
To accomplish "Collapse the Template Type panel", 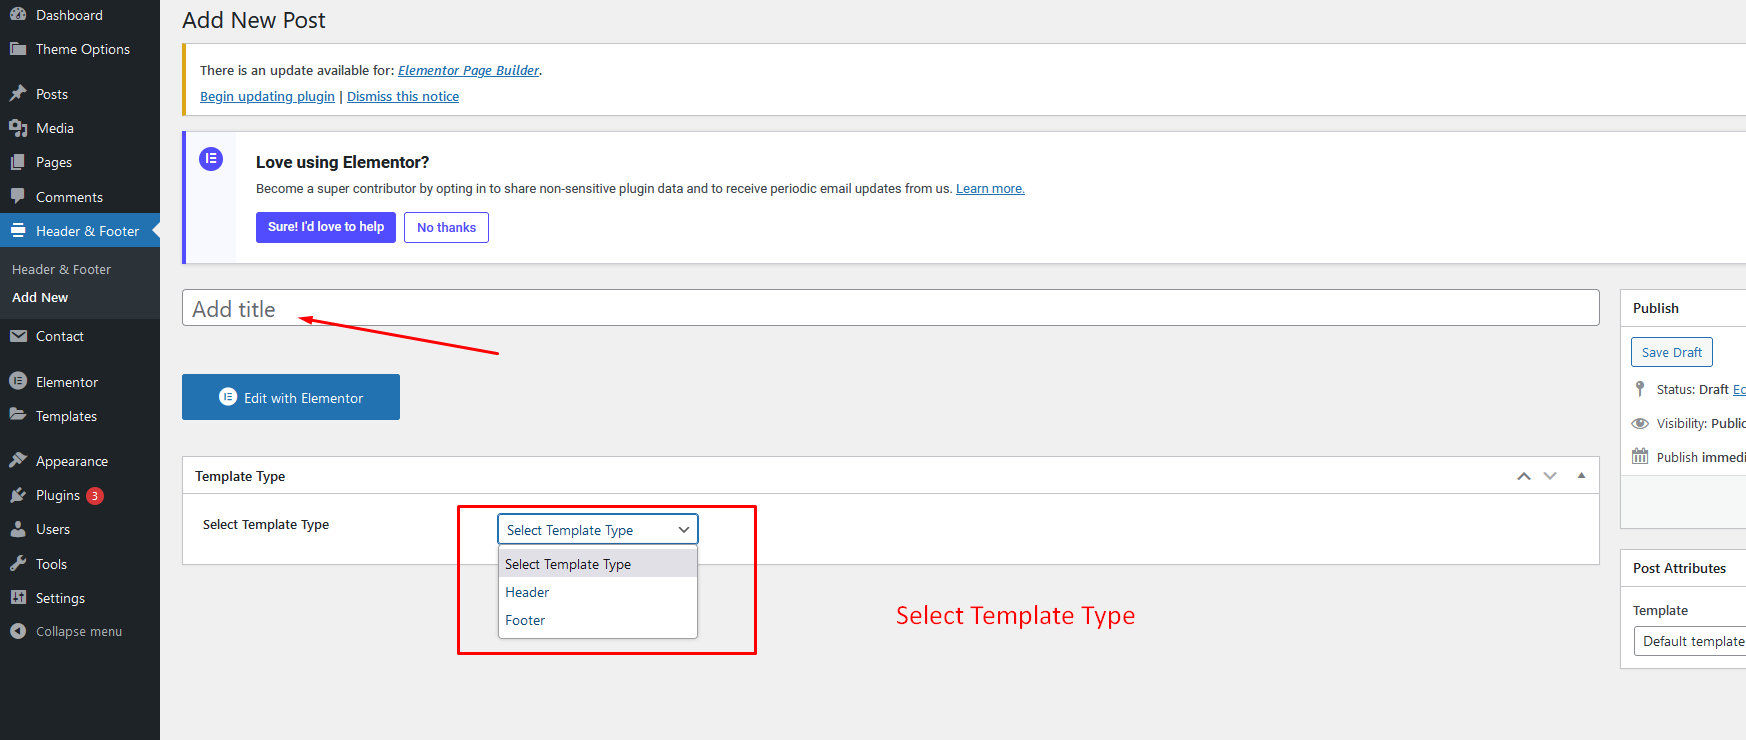I will [x=1581, y=476].
